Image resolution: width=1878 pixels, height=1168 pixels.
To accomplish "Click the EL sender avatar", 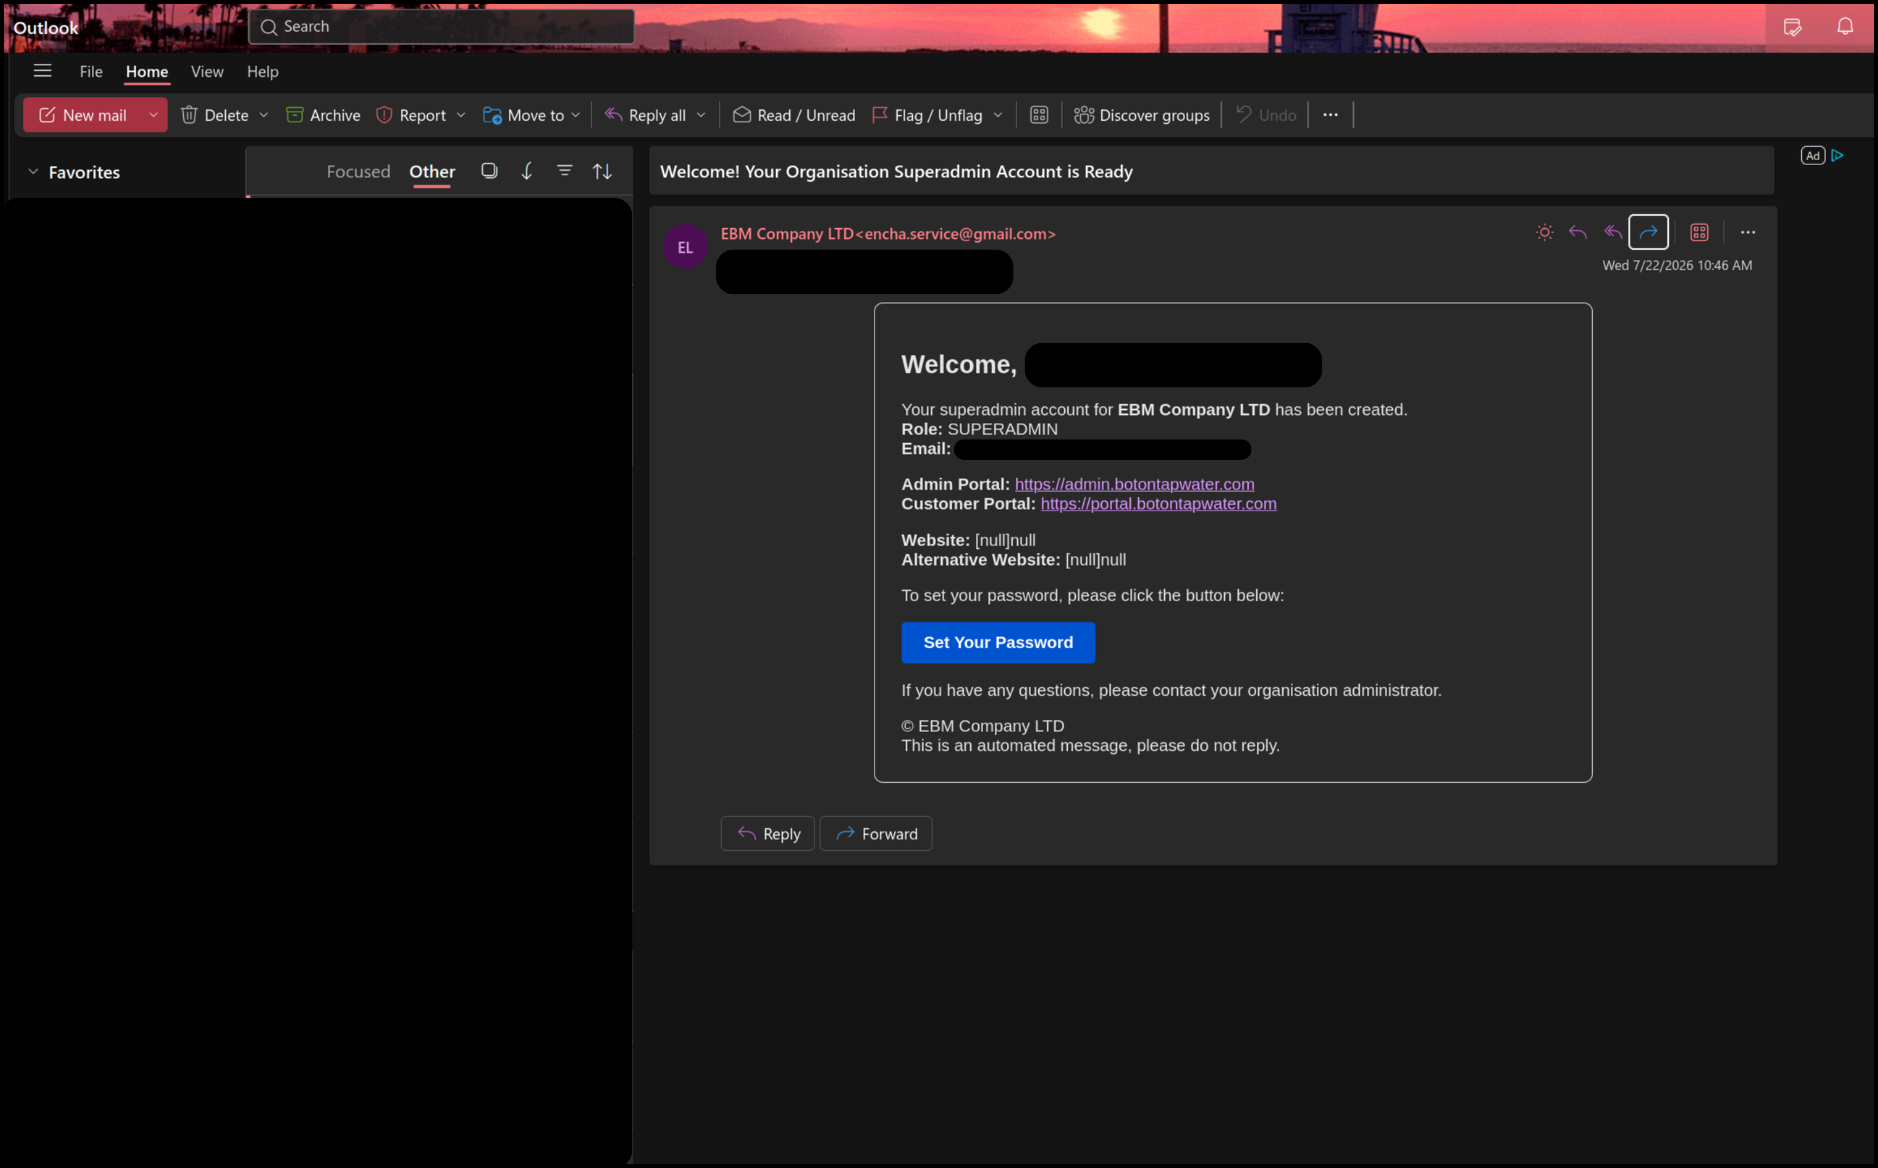I will 685,247.
